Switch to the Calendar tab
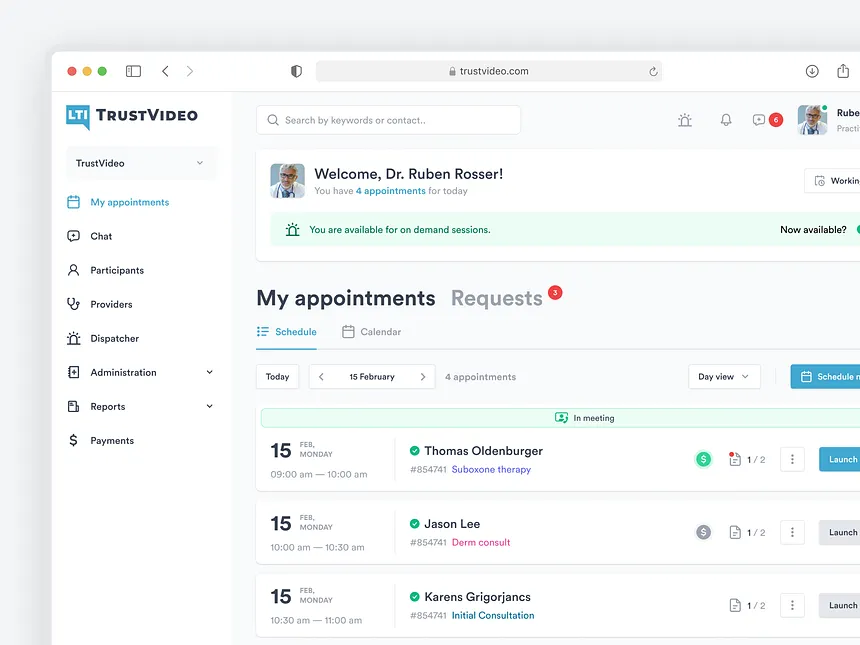The height and width of the screenshot is (645, 860). coord(372,332)
